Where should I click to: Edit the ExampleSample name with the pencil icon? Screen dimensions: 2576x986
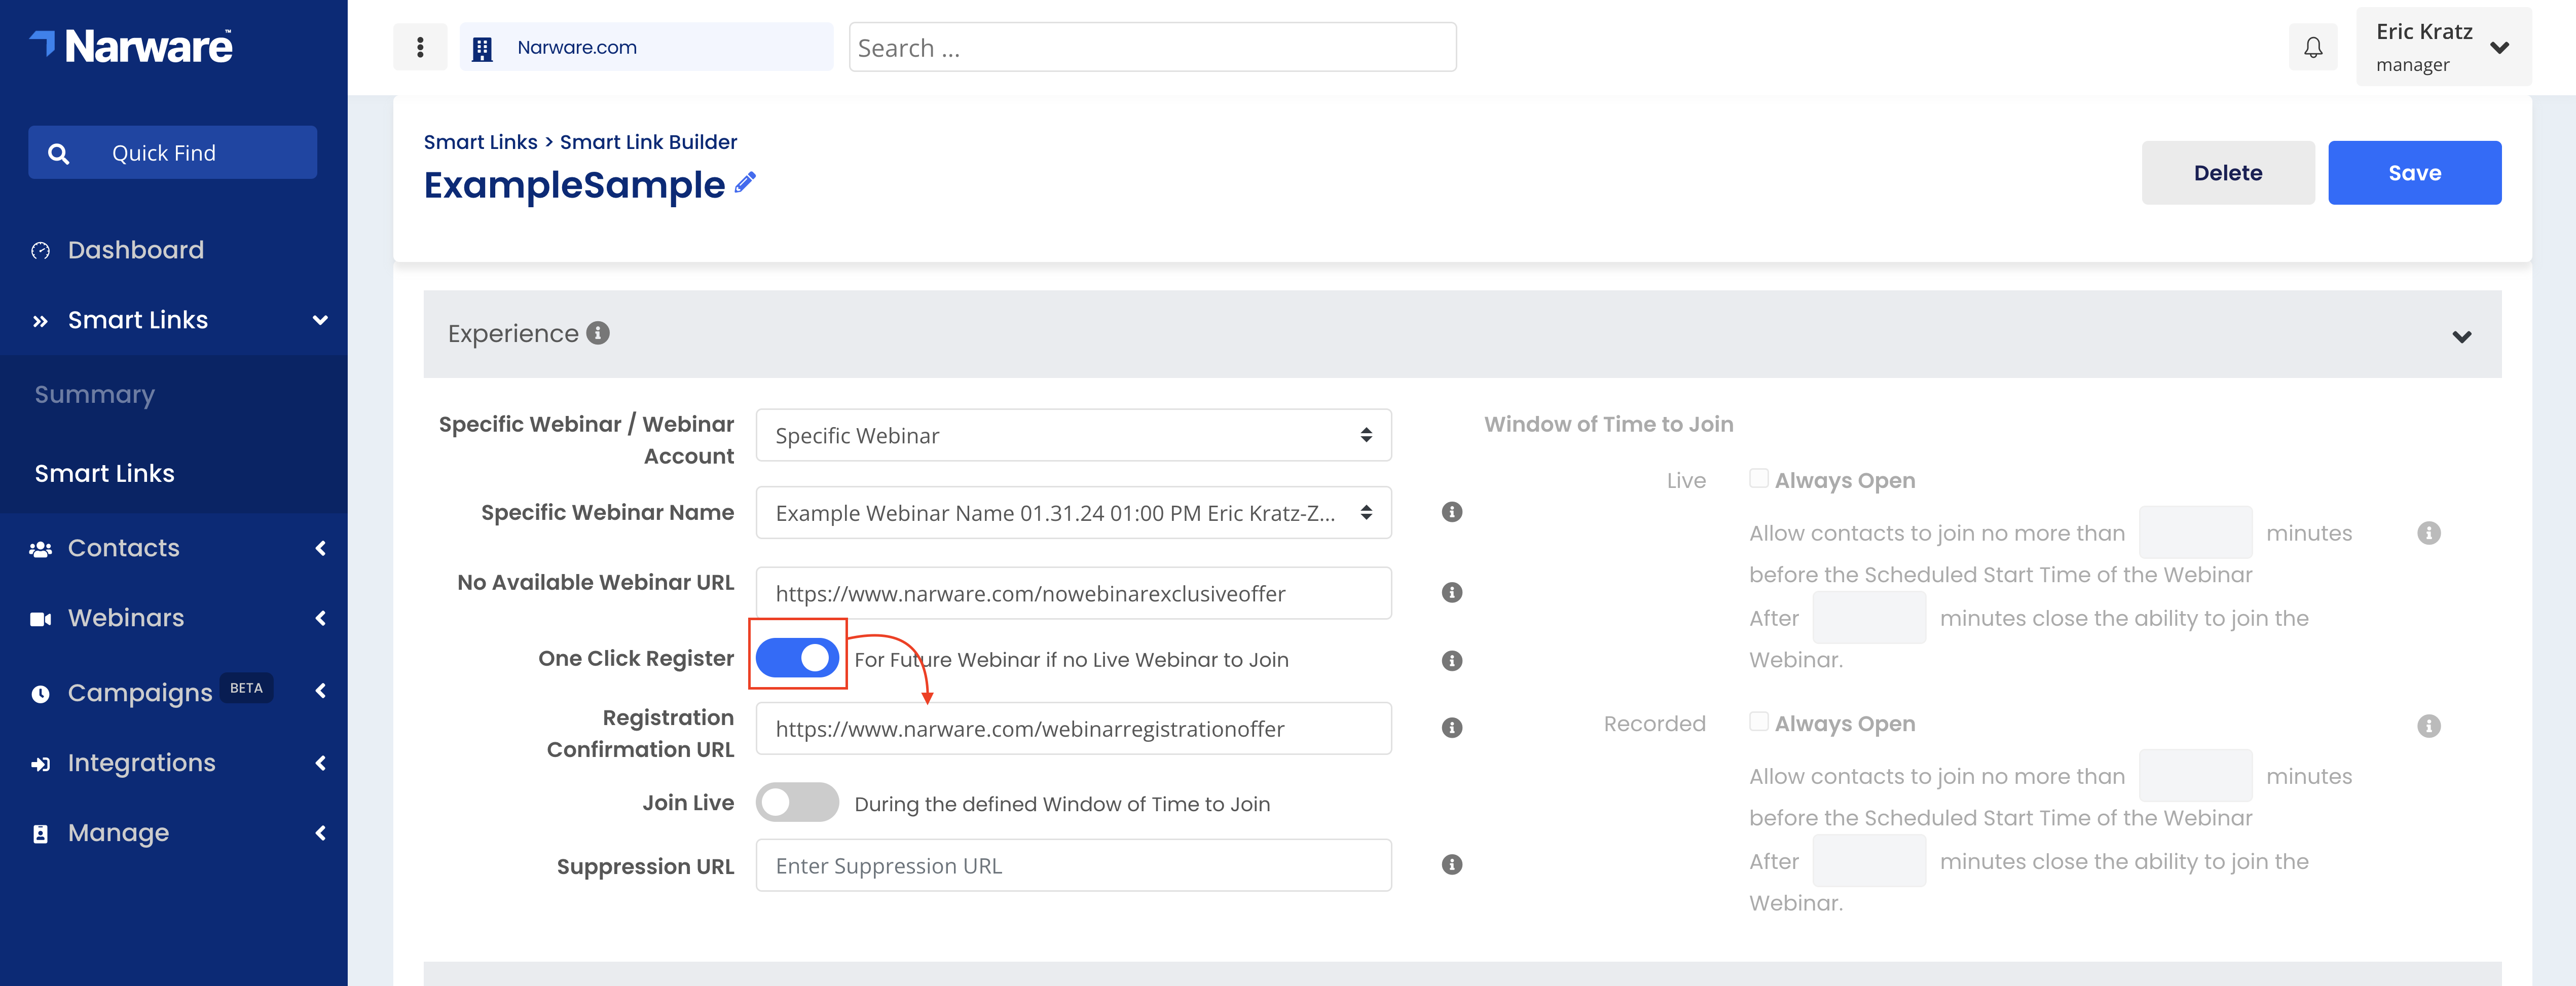click(745, 182)
